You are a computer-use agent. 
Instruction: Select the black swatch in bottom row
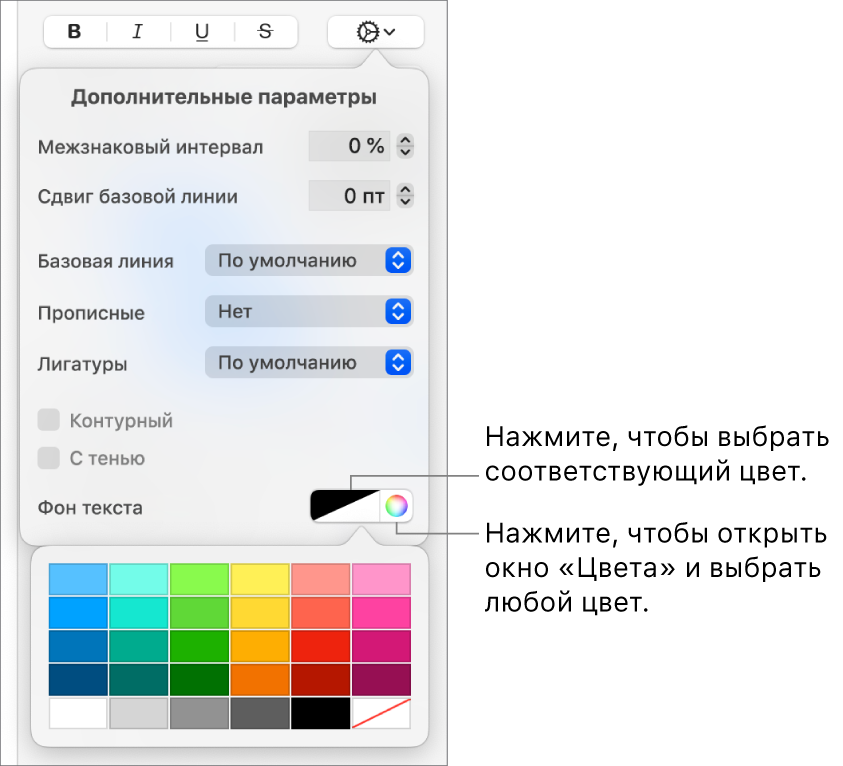point(320,713)
